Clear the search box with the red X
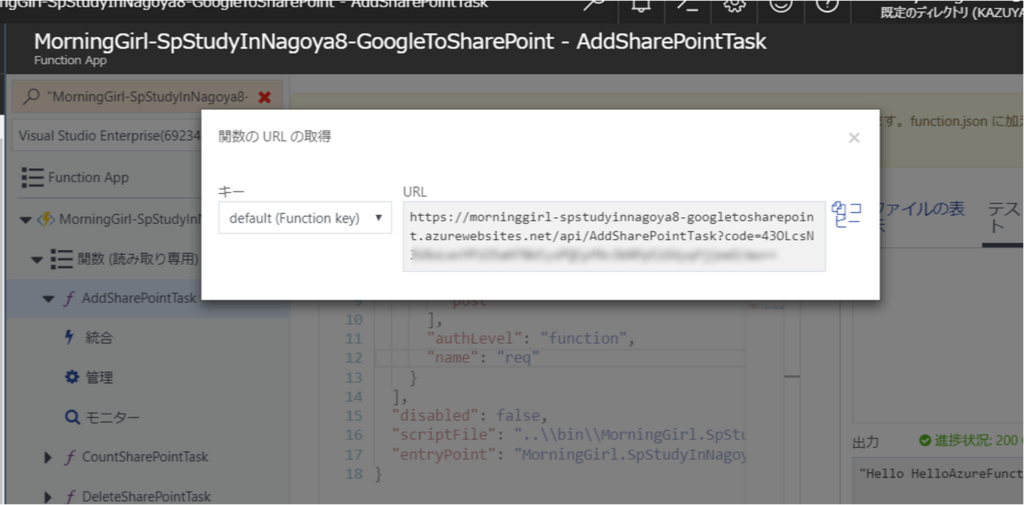The height and width of the screenshot is (505, 1024). tap(264, 97)
